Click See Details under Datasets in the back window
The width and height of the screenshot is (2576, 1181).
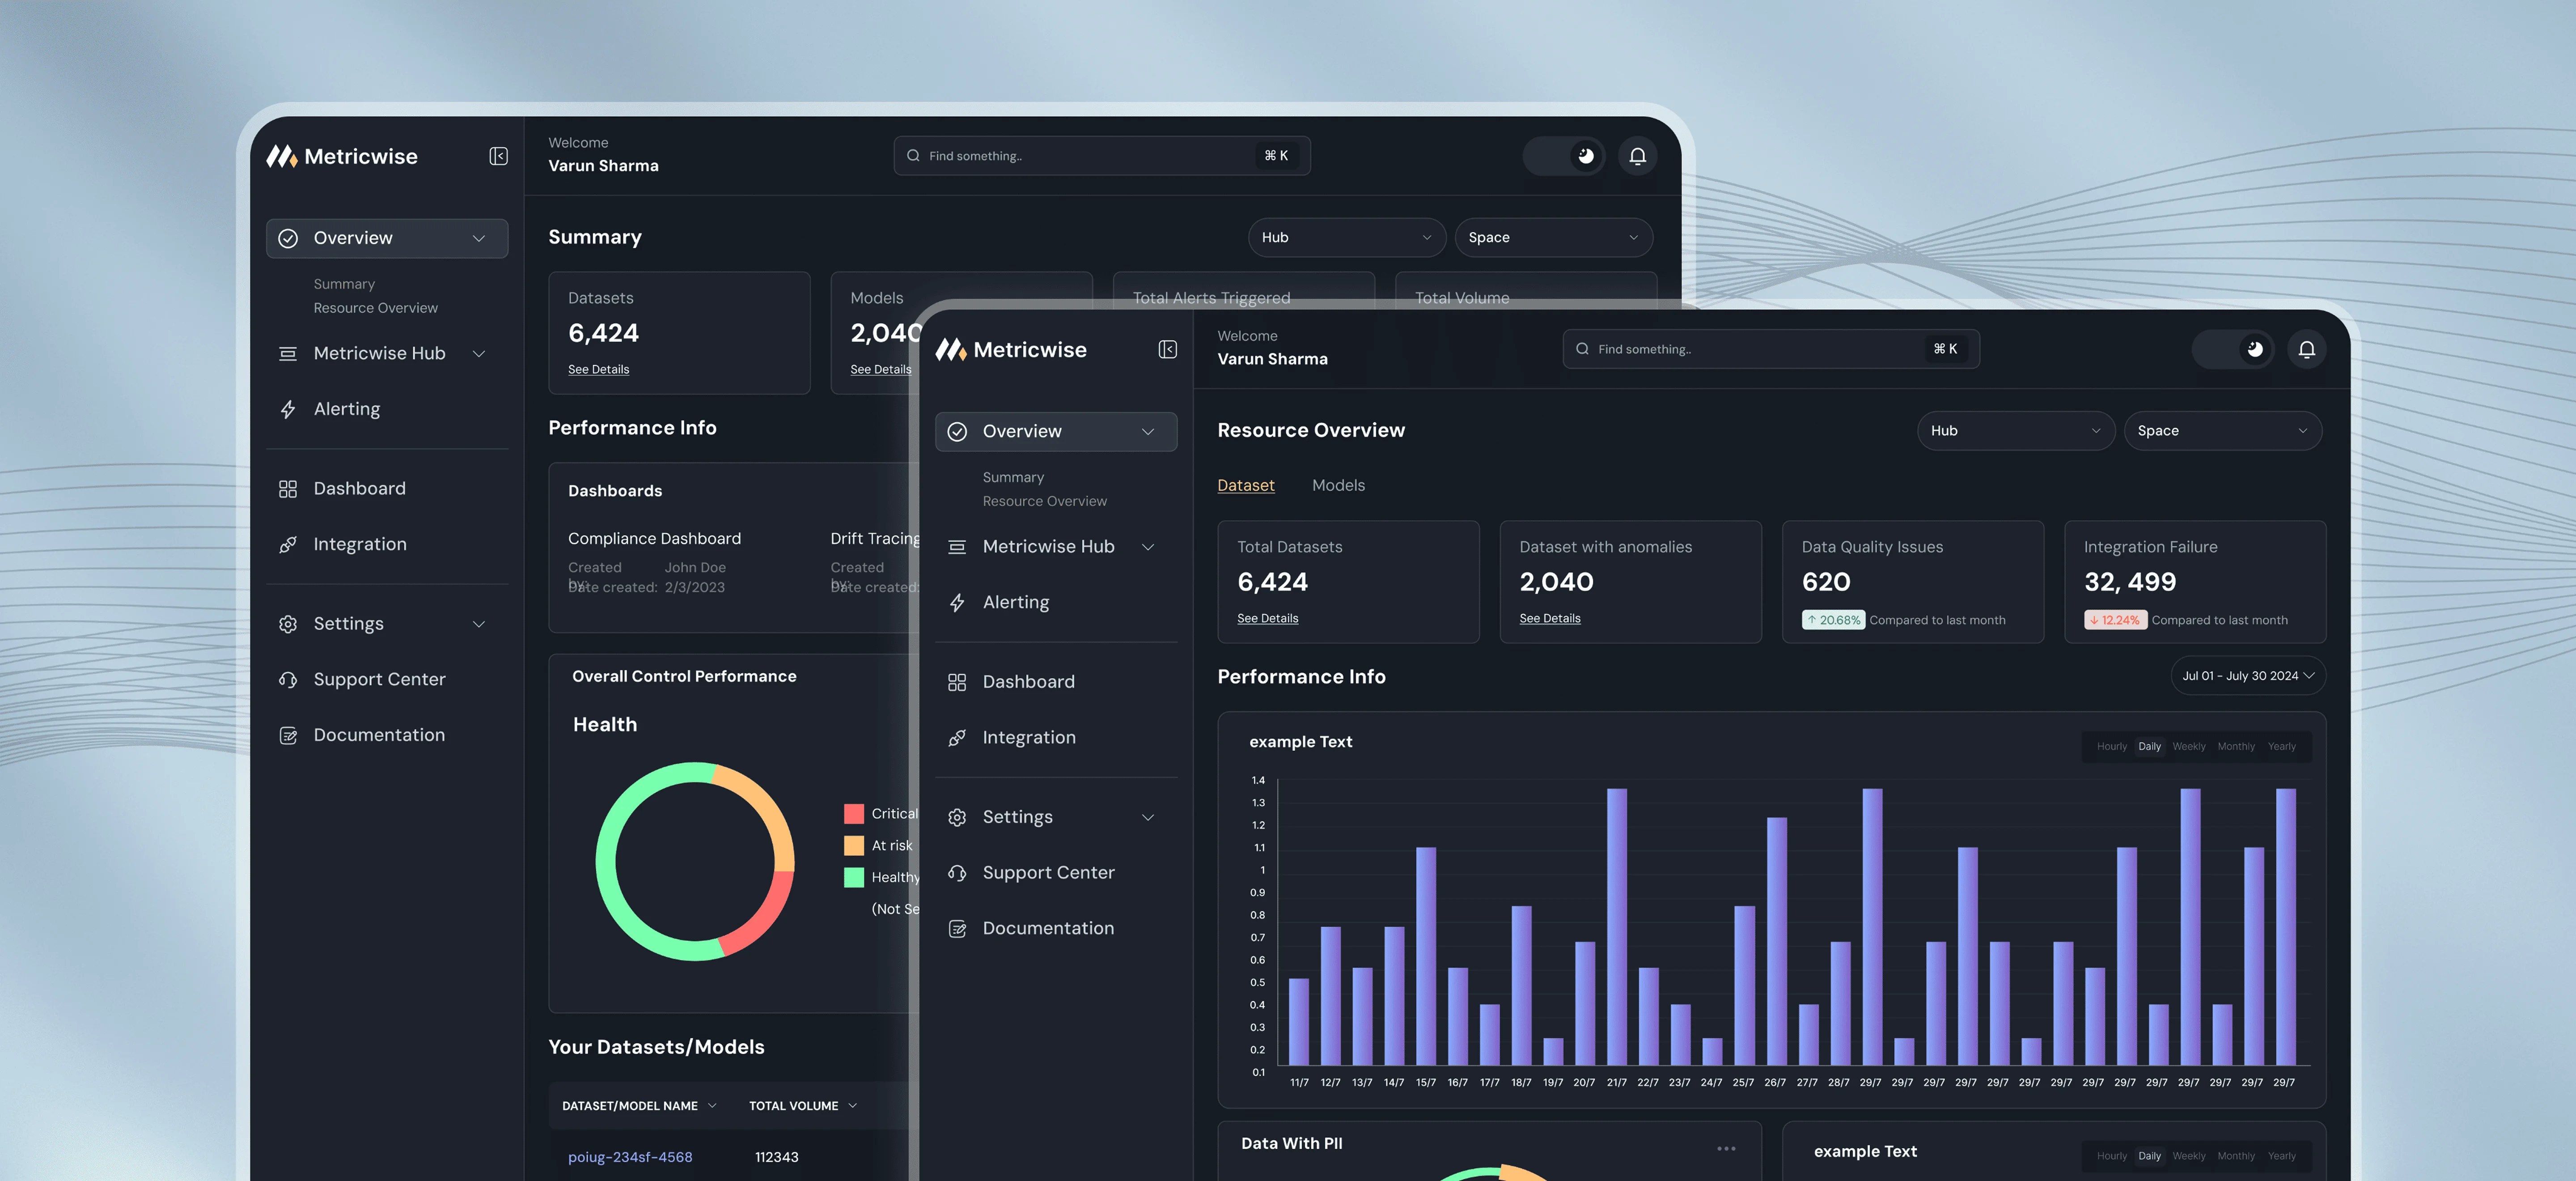(x=598, y=370)
